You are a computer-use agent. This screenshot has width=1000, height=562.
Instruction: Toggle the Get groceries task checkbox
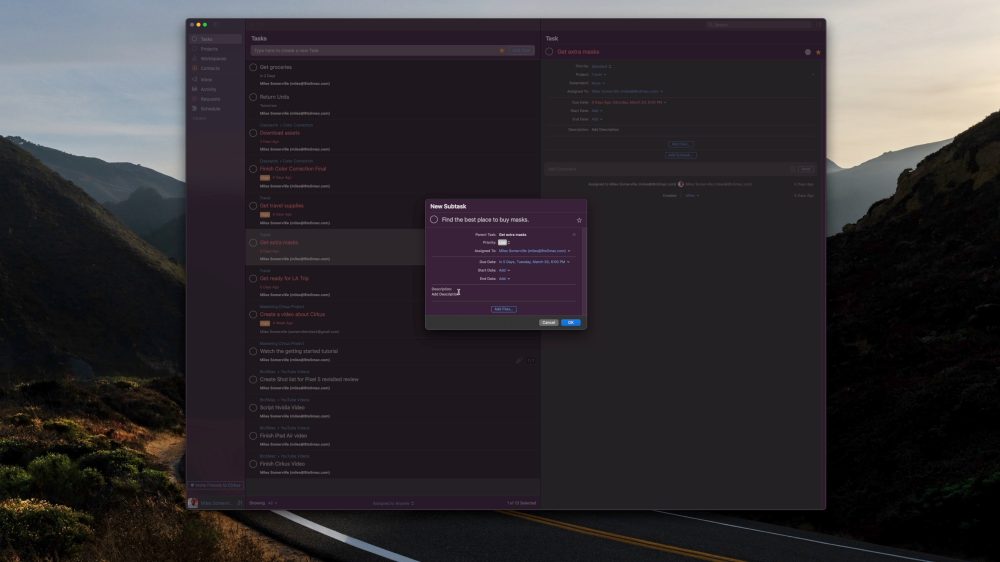[254, 68]
